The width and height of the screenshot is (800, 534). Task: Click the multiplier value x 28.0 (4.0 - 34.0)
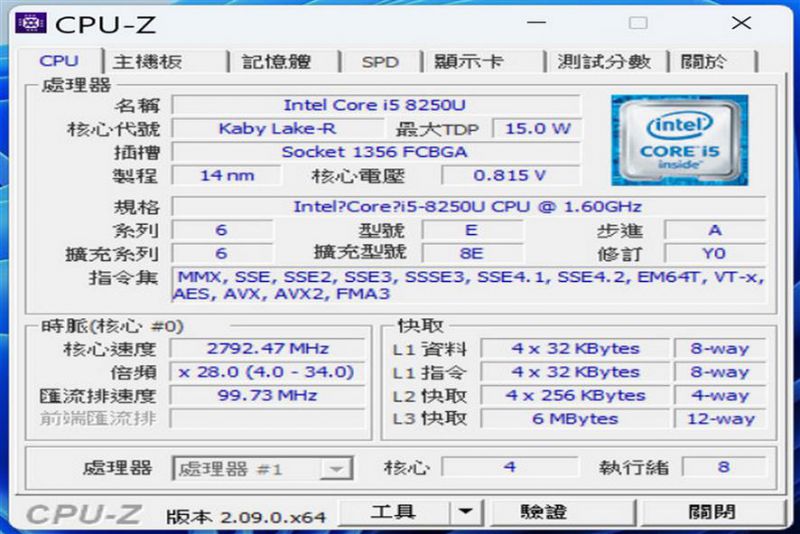click(x=267, y=372)
